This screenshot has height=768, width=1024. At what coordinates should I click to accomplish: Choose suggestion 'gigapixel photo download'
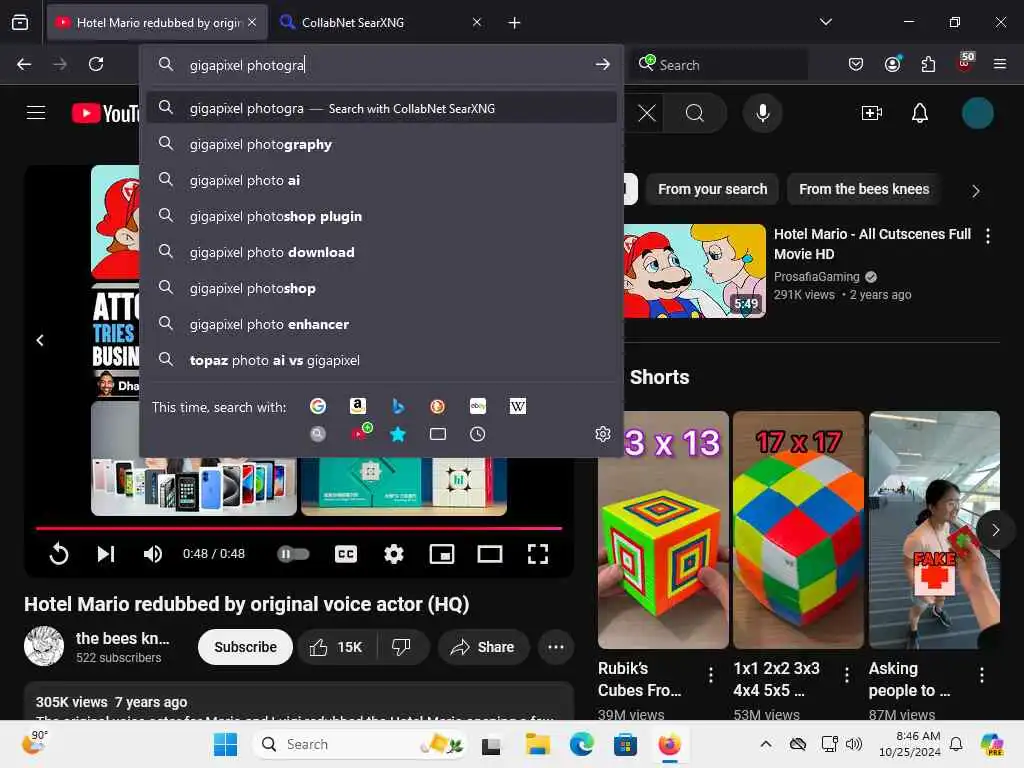coord(382,252)
